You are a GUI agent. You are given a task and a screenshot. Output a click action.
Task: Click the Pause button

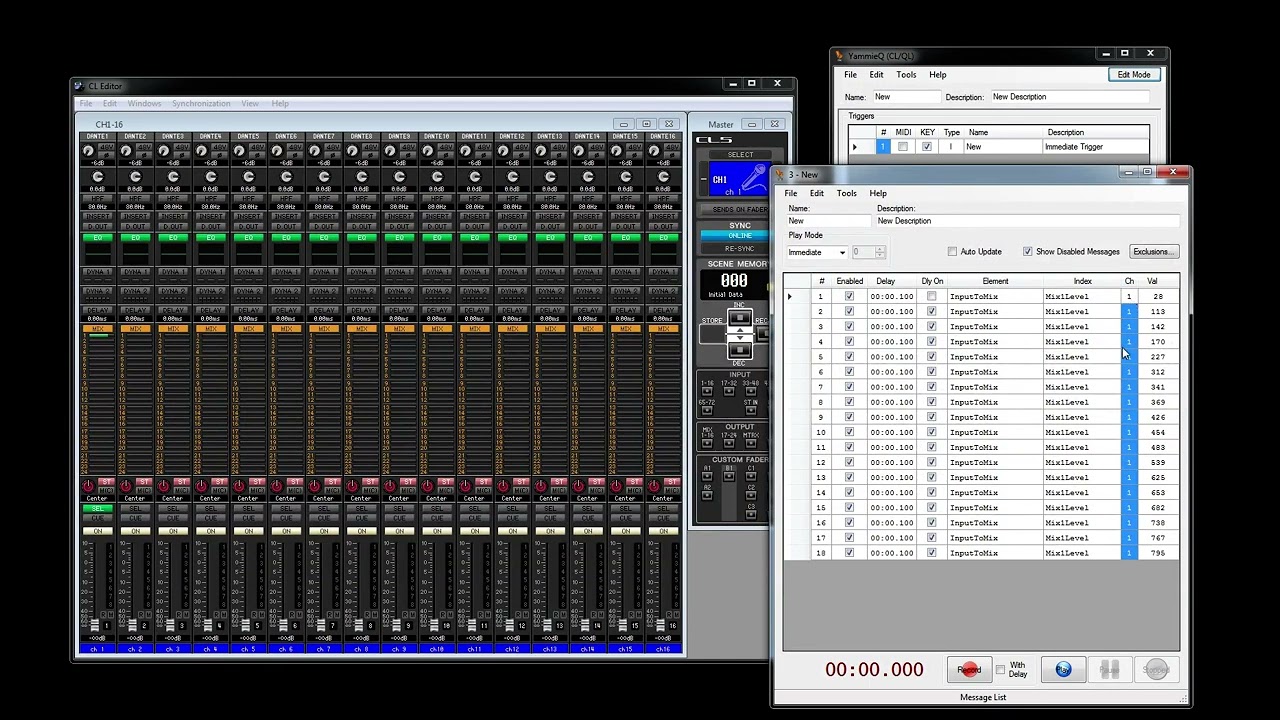(x=1109, y=670)
